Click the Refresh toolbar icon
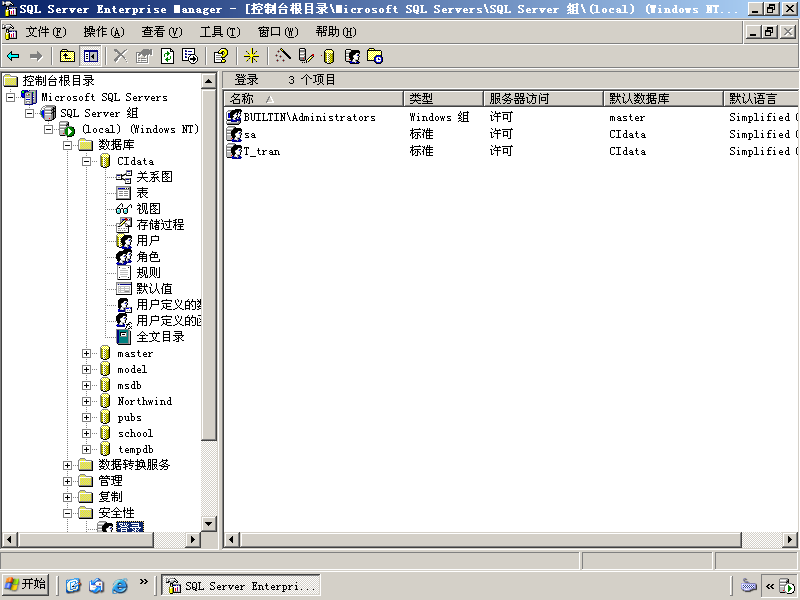Screen dimensions: 800x600 (x=167, y=56)
